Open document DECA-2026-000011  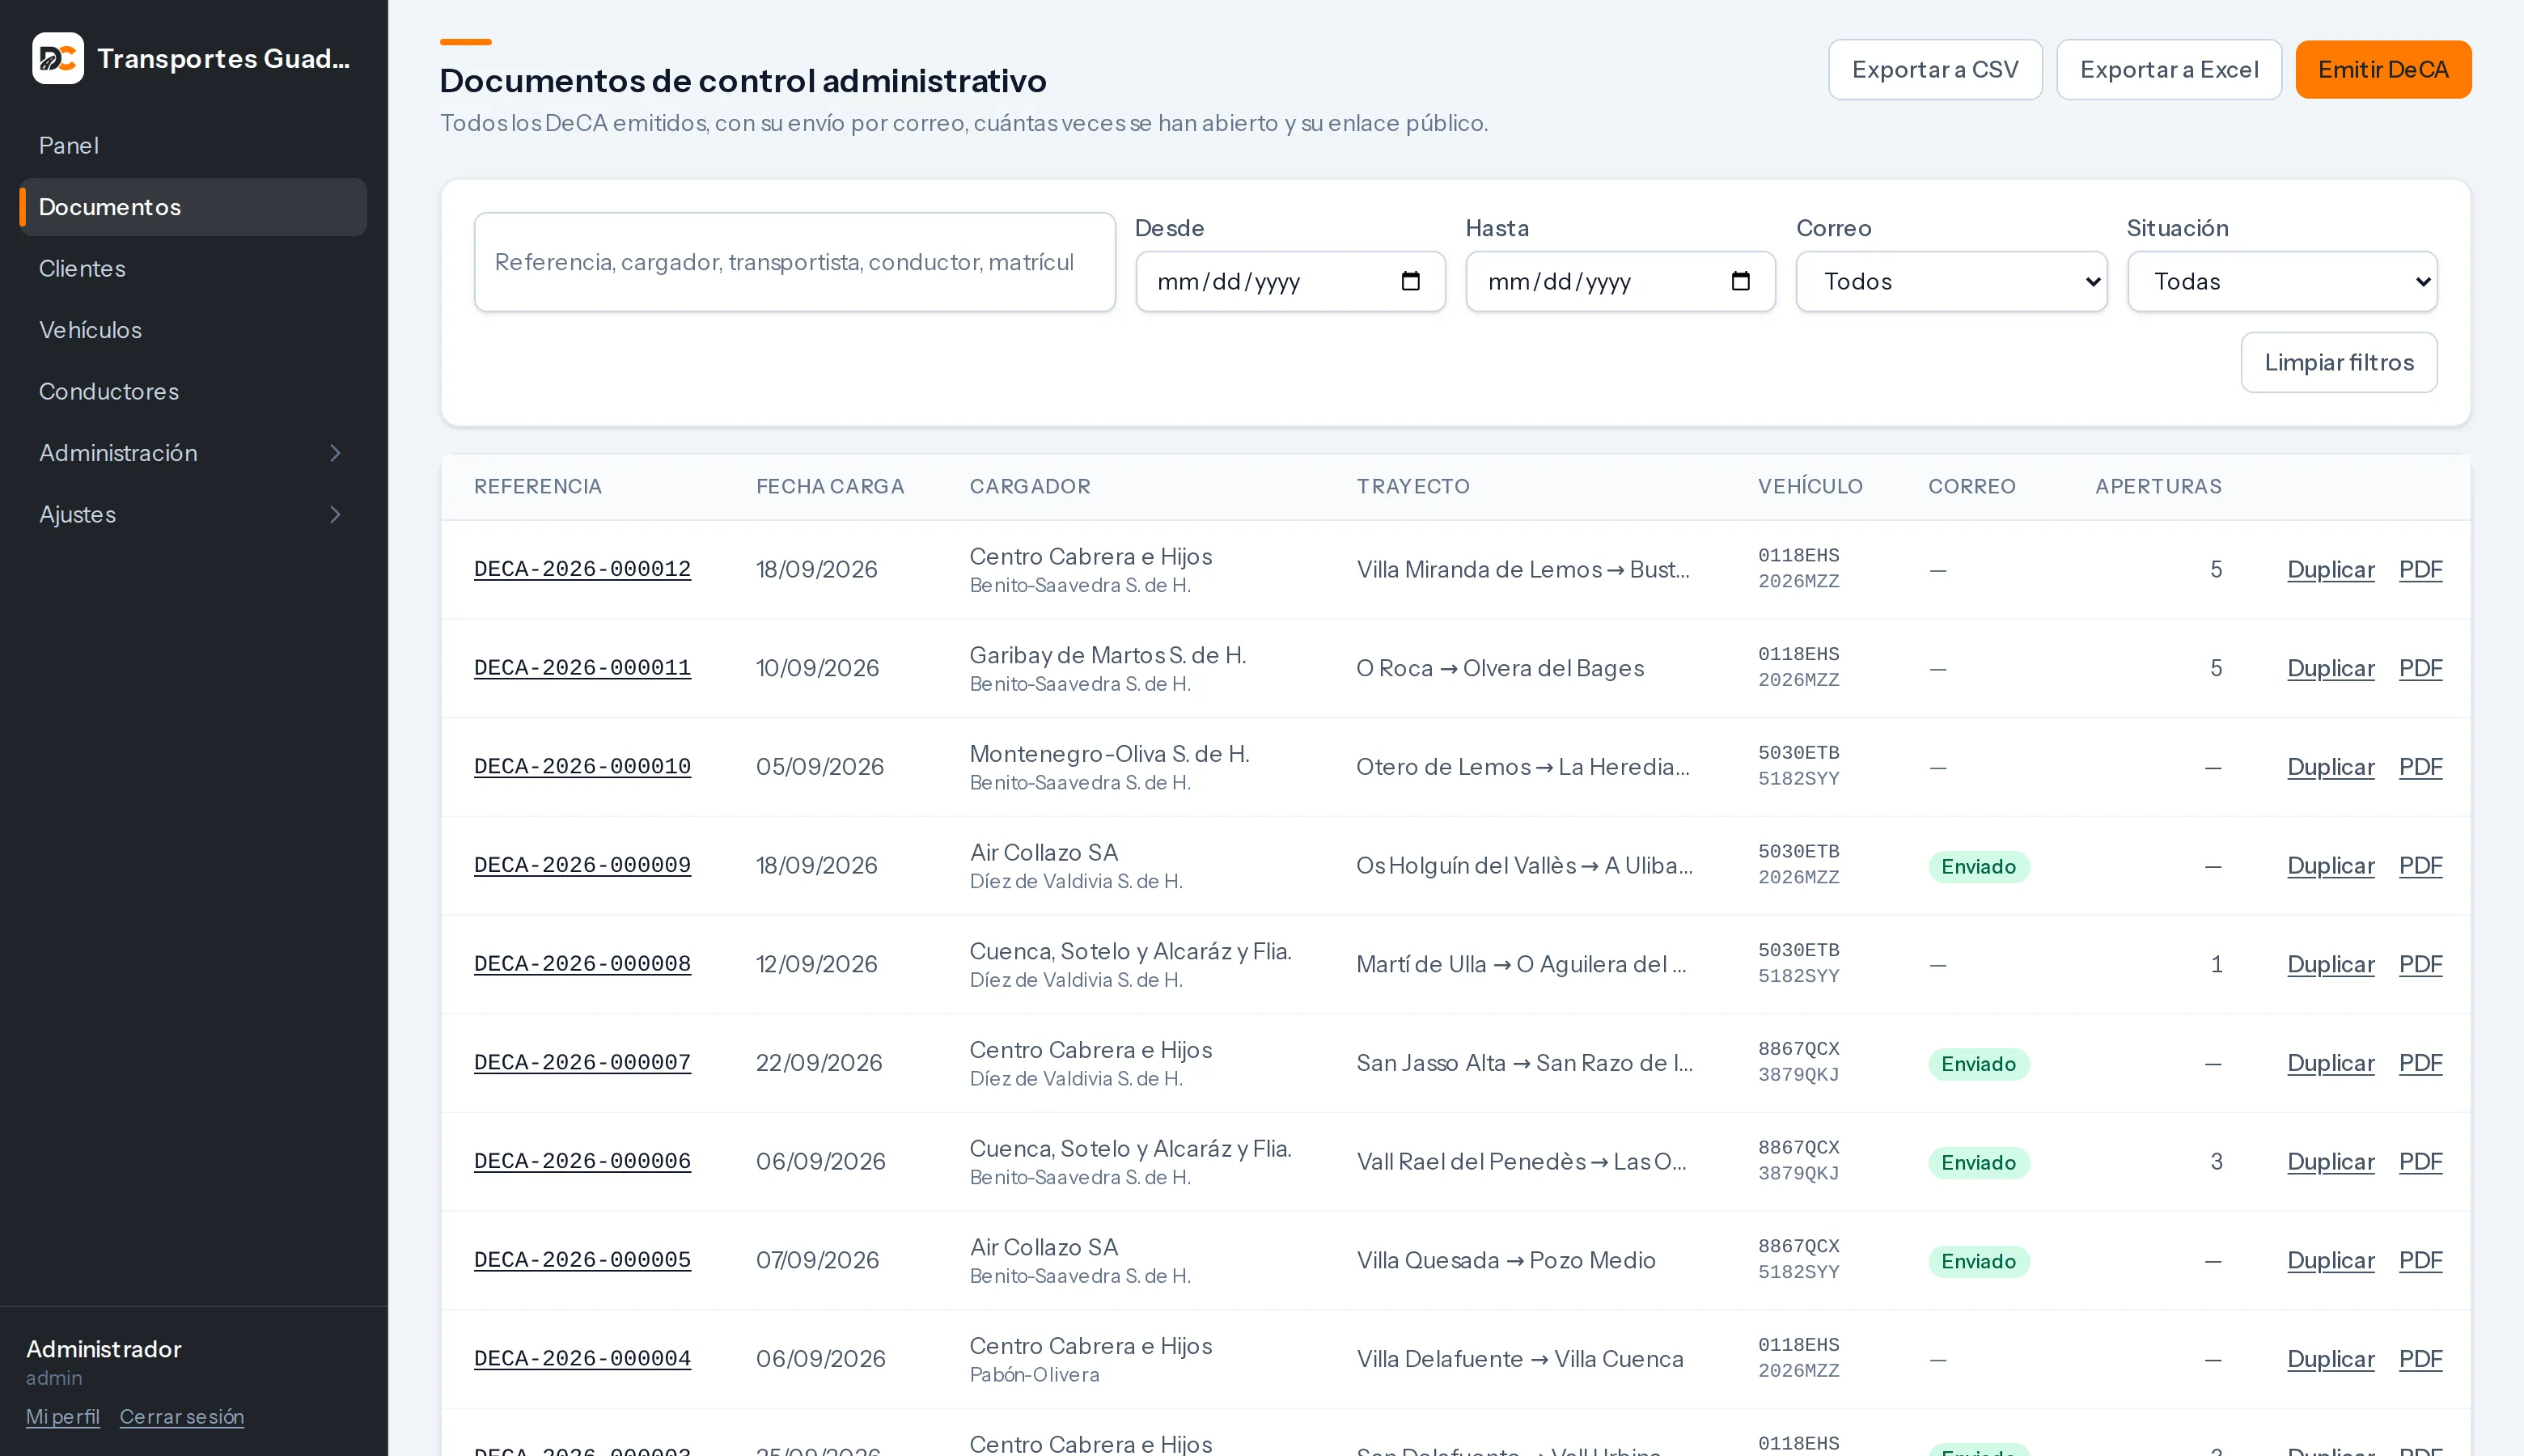[582, 668]
